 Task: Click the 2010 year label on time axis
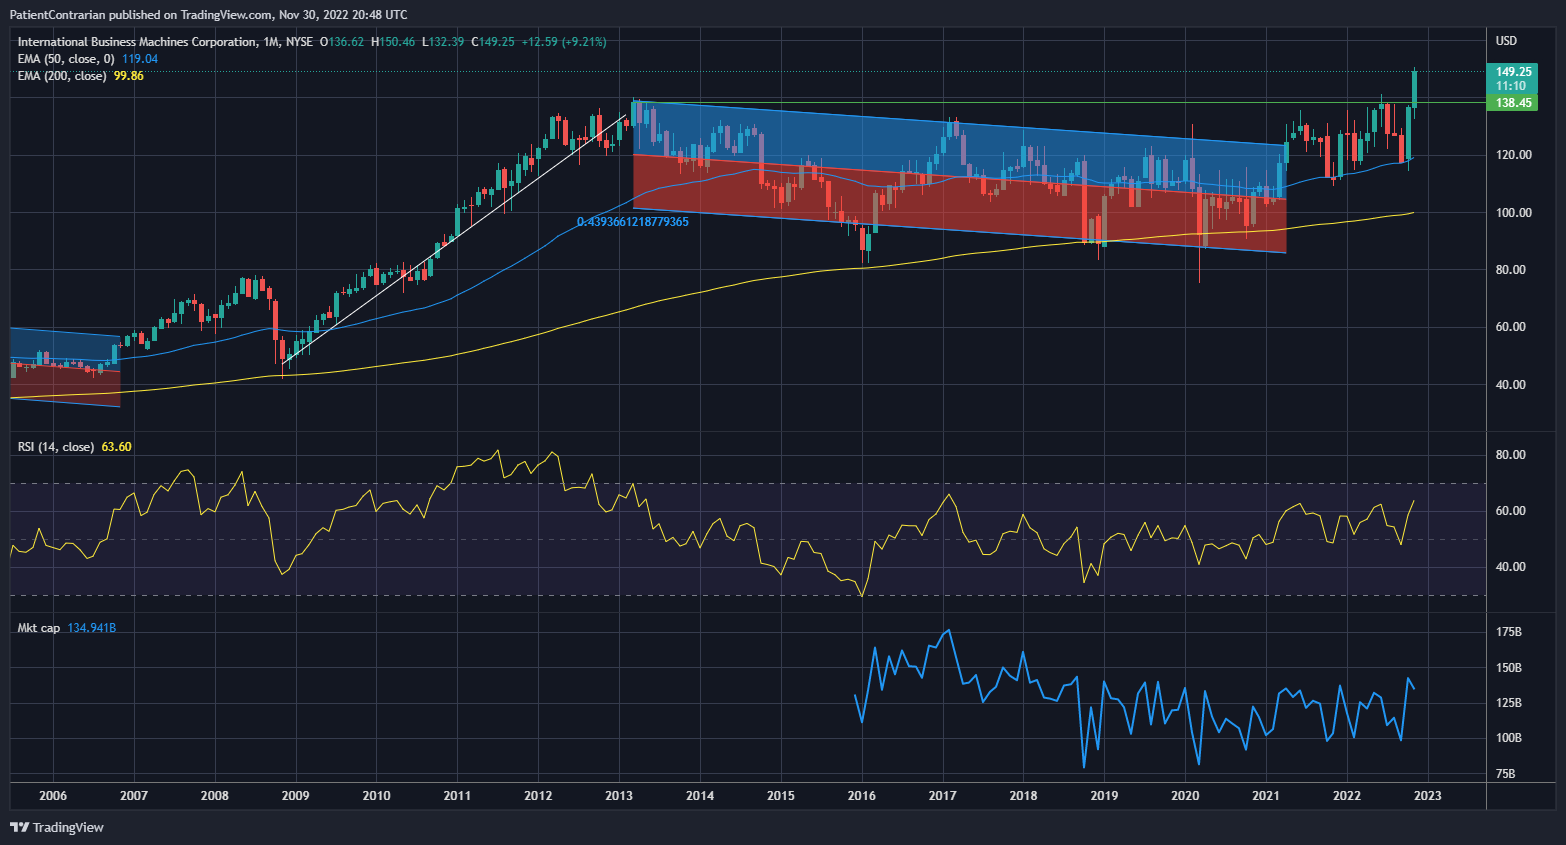click(x=377, y=796)
